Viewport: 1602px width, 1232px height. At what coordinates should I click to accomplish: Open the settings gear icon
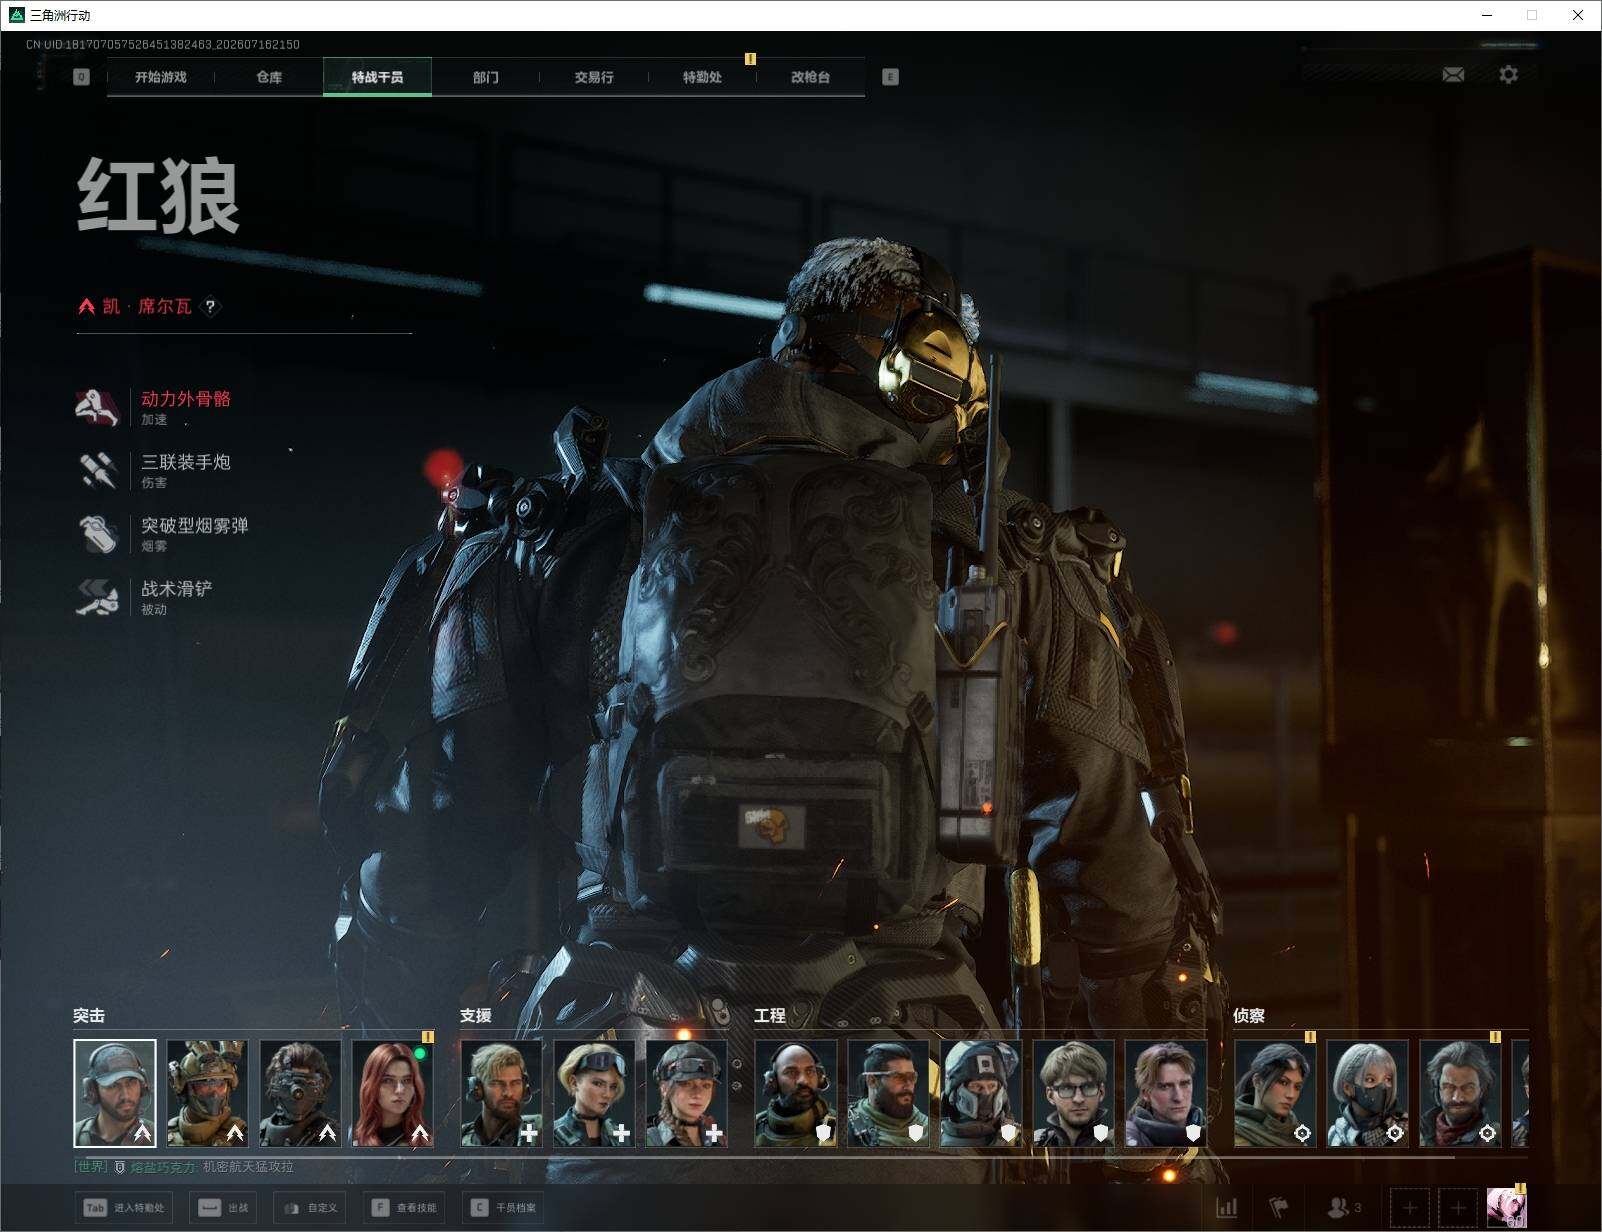[1508, 75]
